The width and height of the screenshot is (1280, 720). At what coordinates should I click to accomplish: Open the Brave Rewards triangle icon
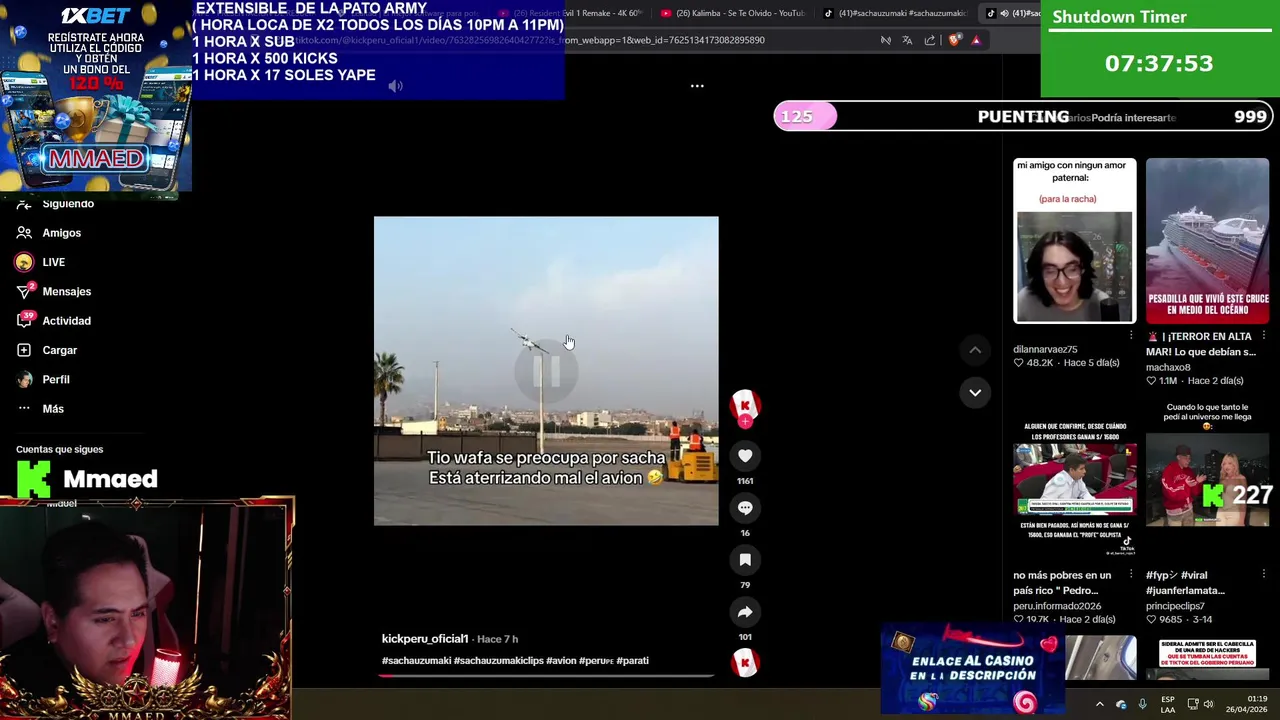pyautogui.click(x=976, y=40)
